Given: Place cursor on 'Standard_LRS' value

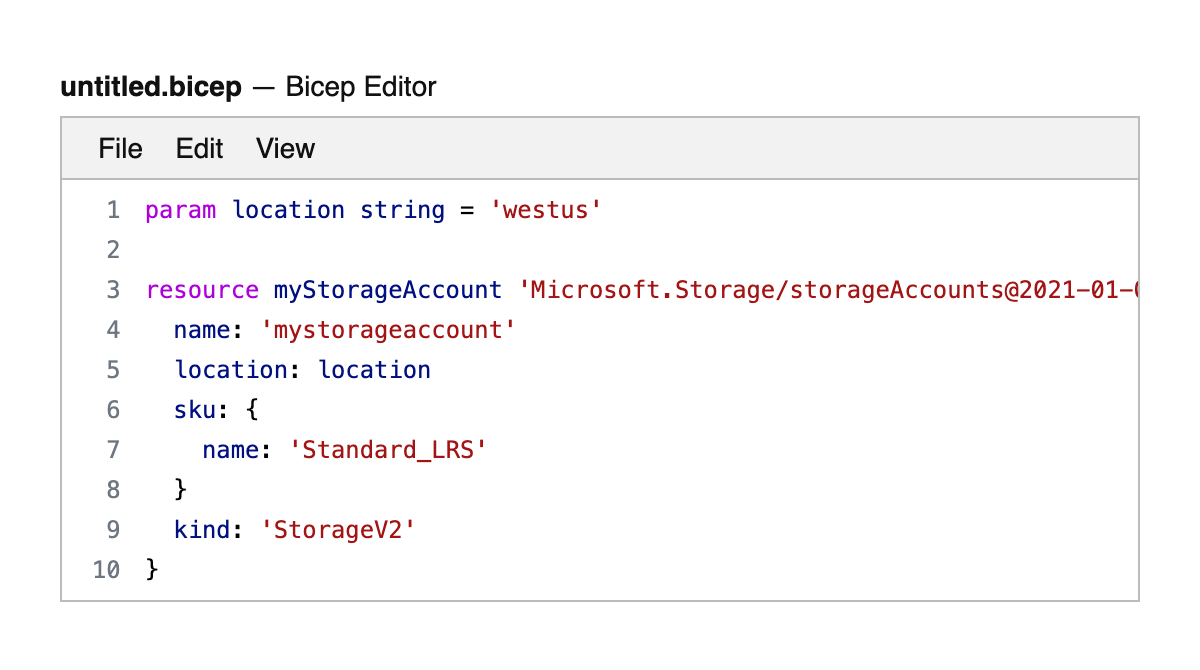Looking at the screenshot, I should click(387, 450).
